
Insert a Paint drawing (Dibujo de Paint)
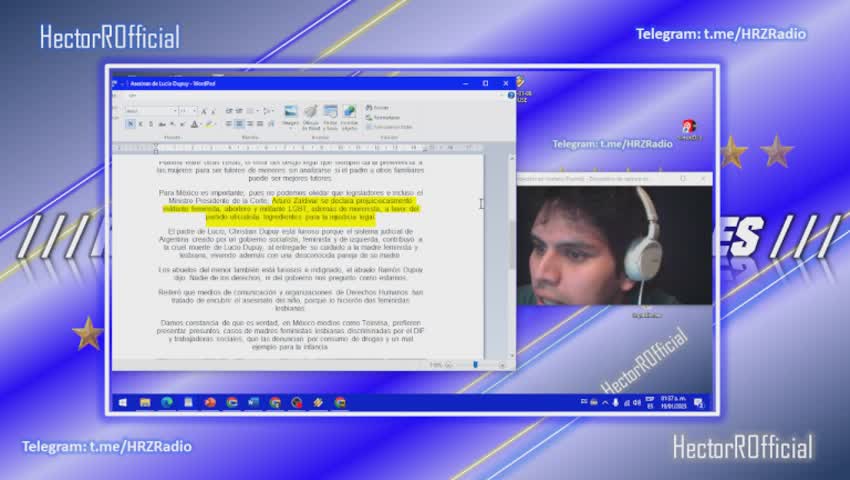coord(311,117)
